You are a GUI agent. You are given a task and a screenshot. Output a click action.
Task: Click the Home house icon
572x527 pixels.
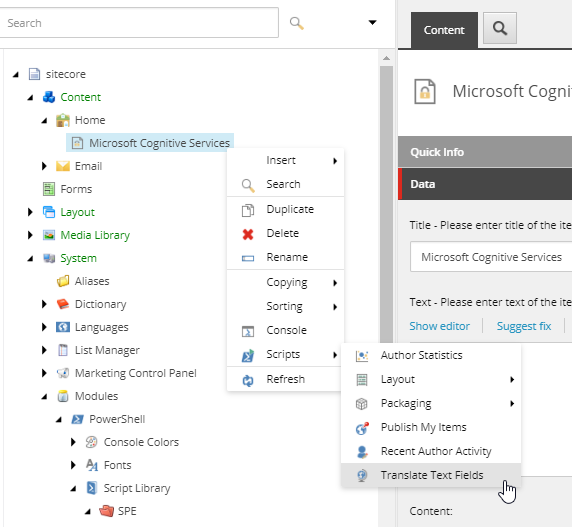coord(63,120)
